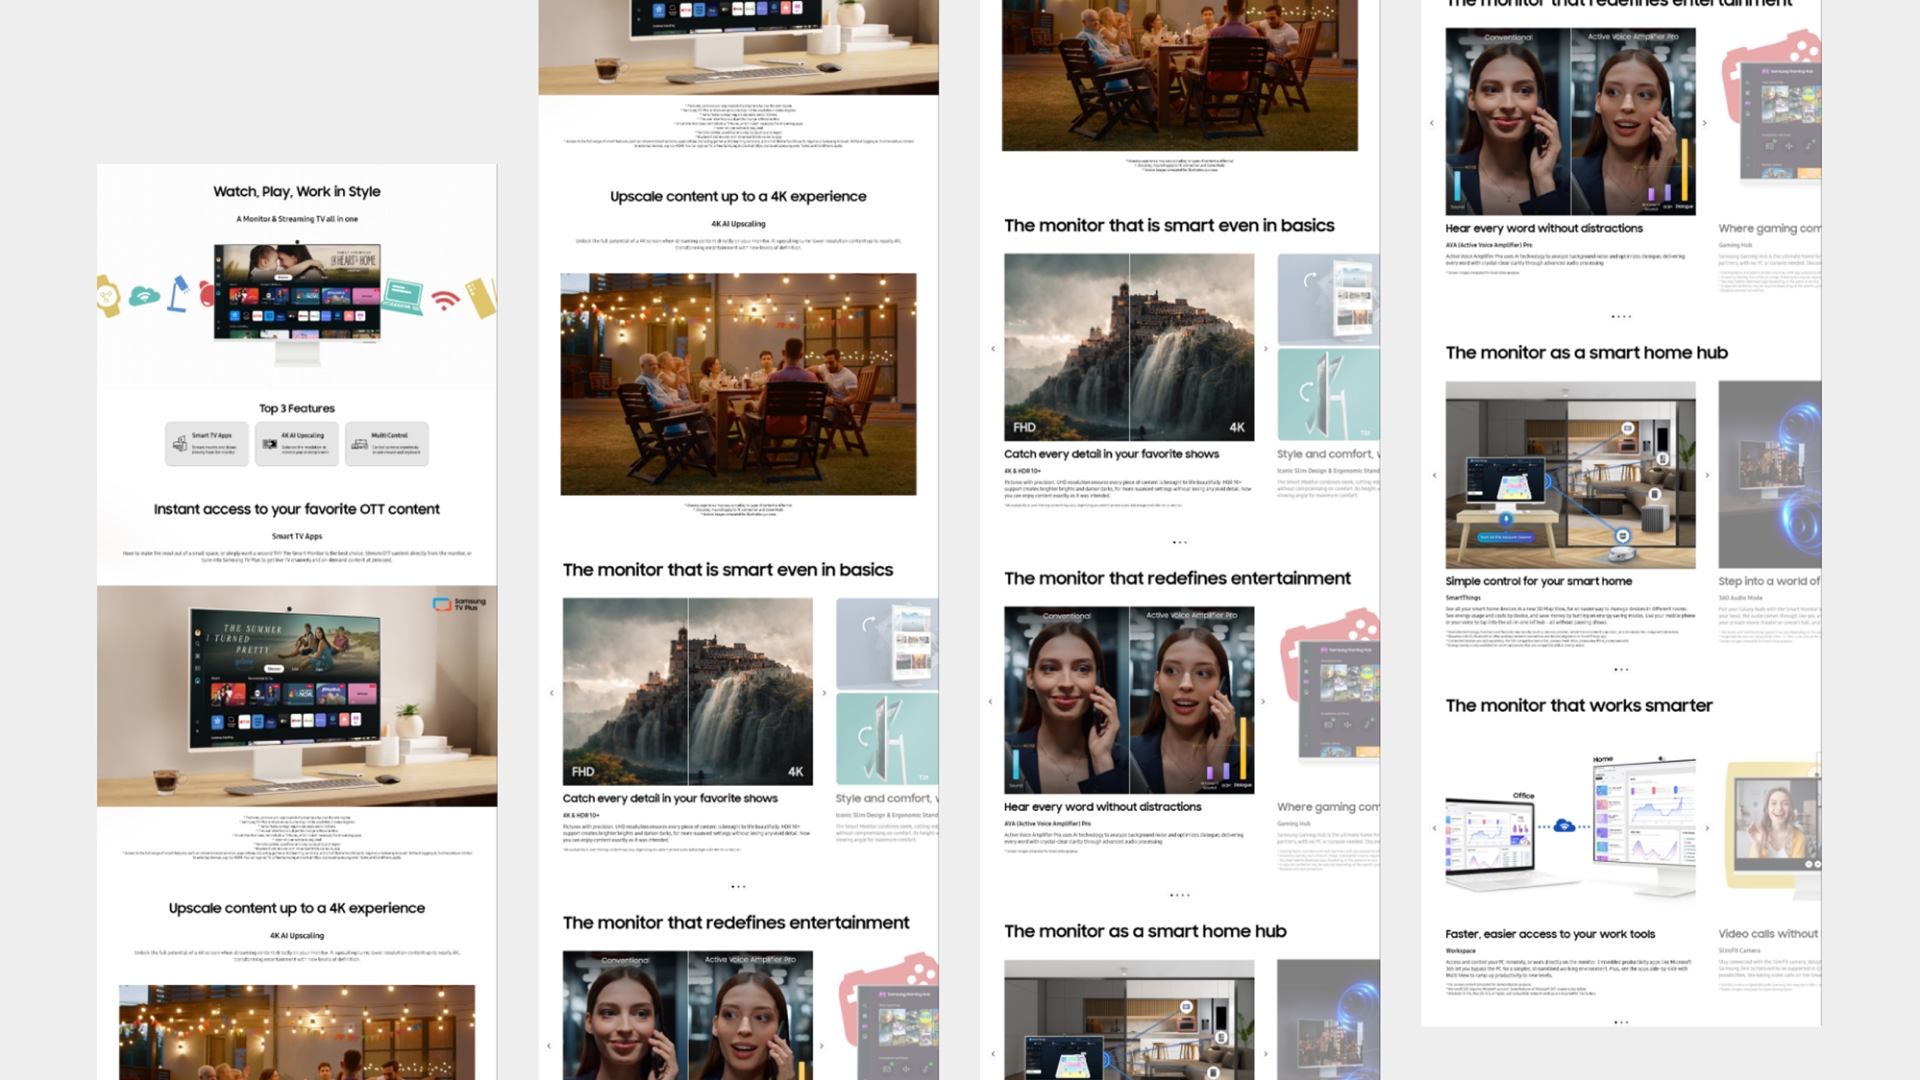Viewport: 1920px width, 1080px height.
Task: Open the Multi Control feature button
Action: tap(387, 443)
